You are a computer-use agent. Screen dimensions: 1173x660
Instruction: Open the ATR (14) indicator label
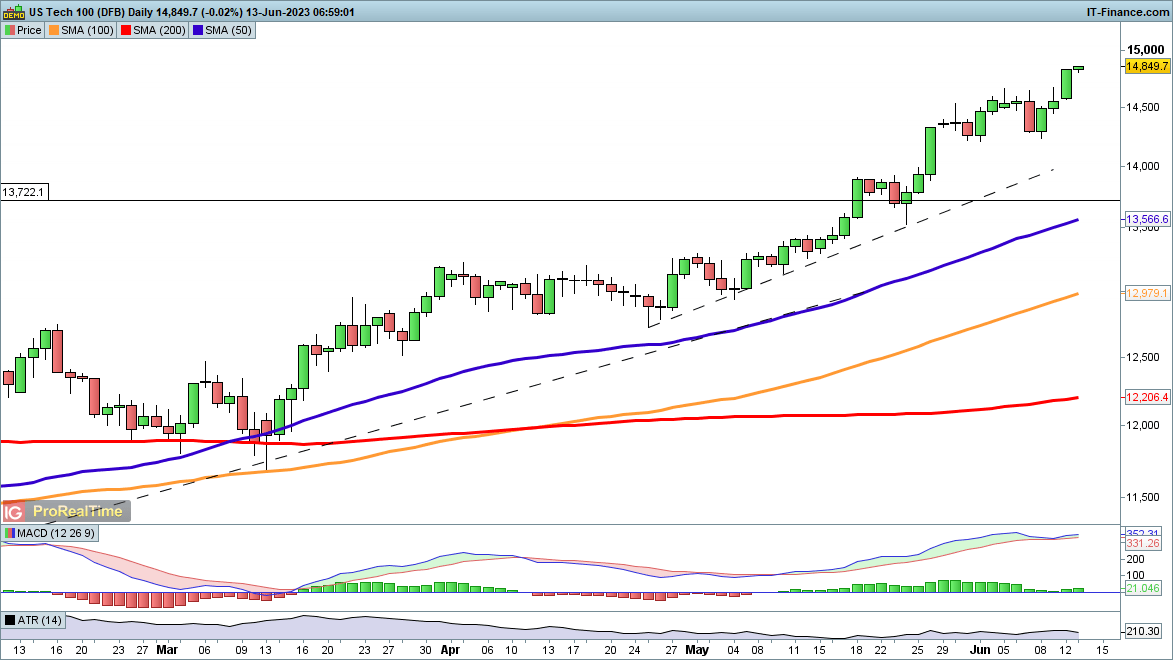click(34, 620)
